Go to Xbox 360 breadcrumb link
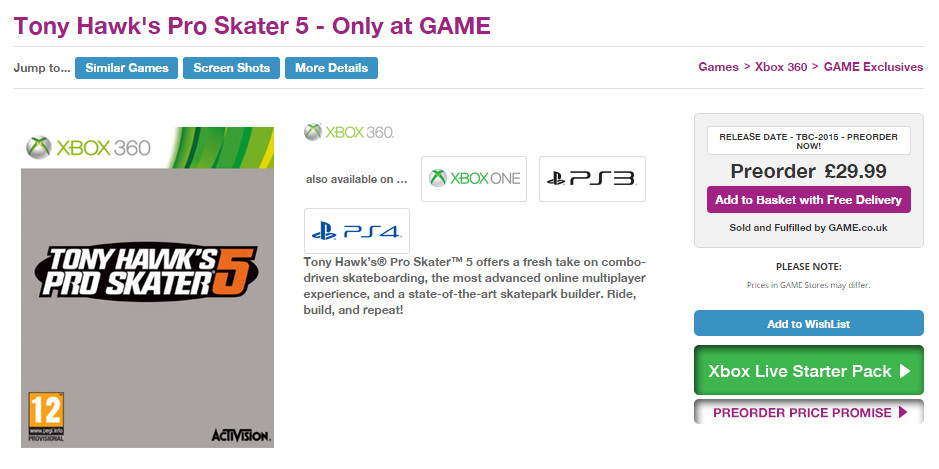This screenshot has height=469, width=939. pos(782,68)
